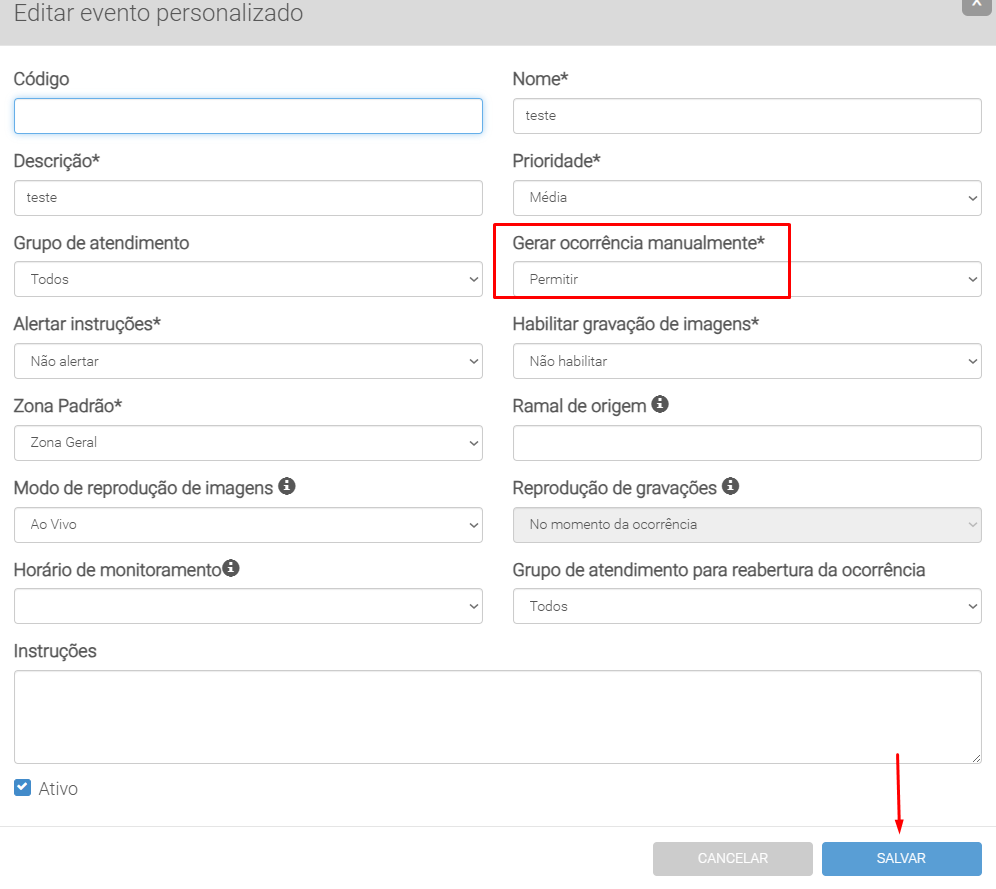Open the Zona Padrão dropdown
The image size is (996, 889).
point(248,443)
